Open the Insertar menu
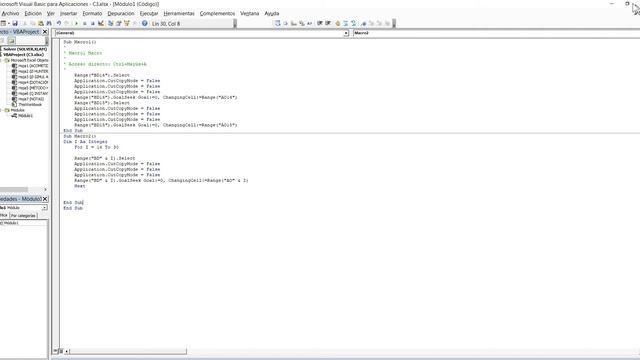The height and width of the screenshot is (360, 640). click(69, 13)
